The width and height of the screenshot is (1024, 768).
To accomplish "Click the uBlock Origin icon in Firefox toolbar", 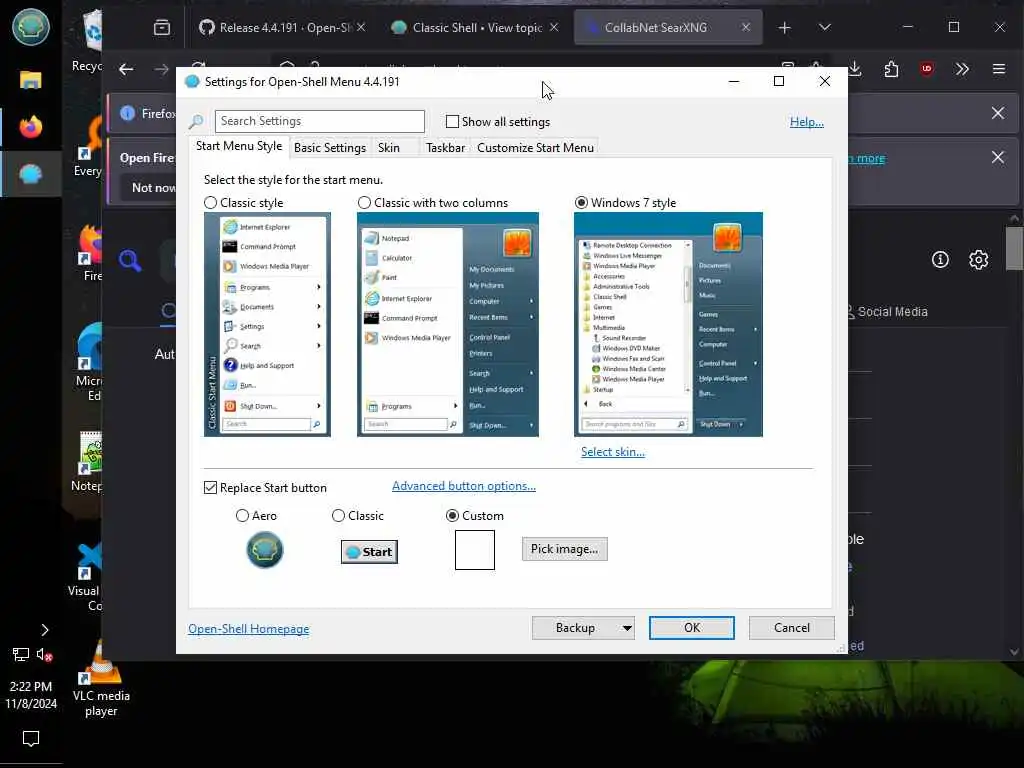I will tap(927, 69).
